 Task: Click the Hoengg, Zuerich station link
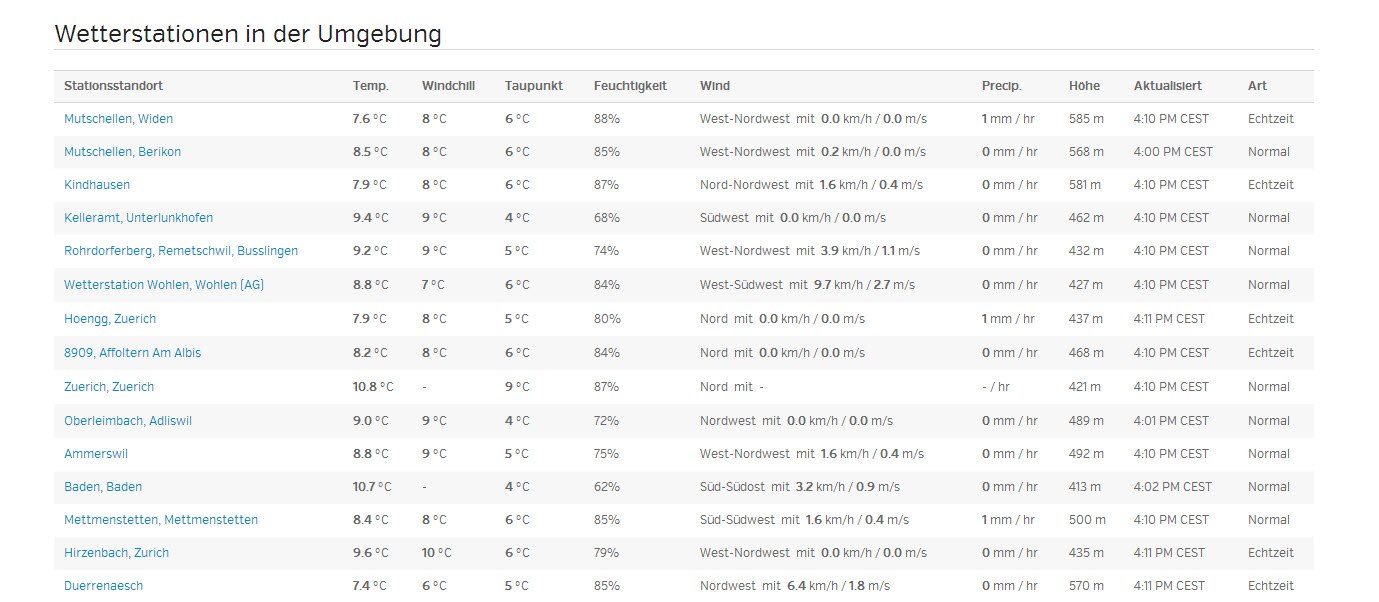[x=110, y=319]
